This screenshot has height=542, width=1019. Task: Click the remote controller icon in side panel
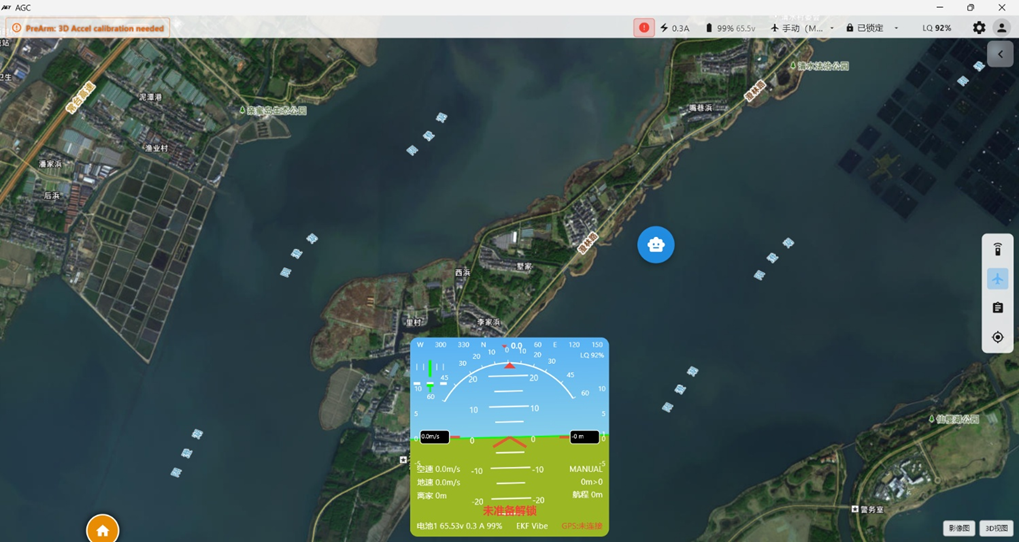(997, 250)
